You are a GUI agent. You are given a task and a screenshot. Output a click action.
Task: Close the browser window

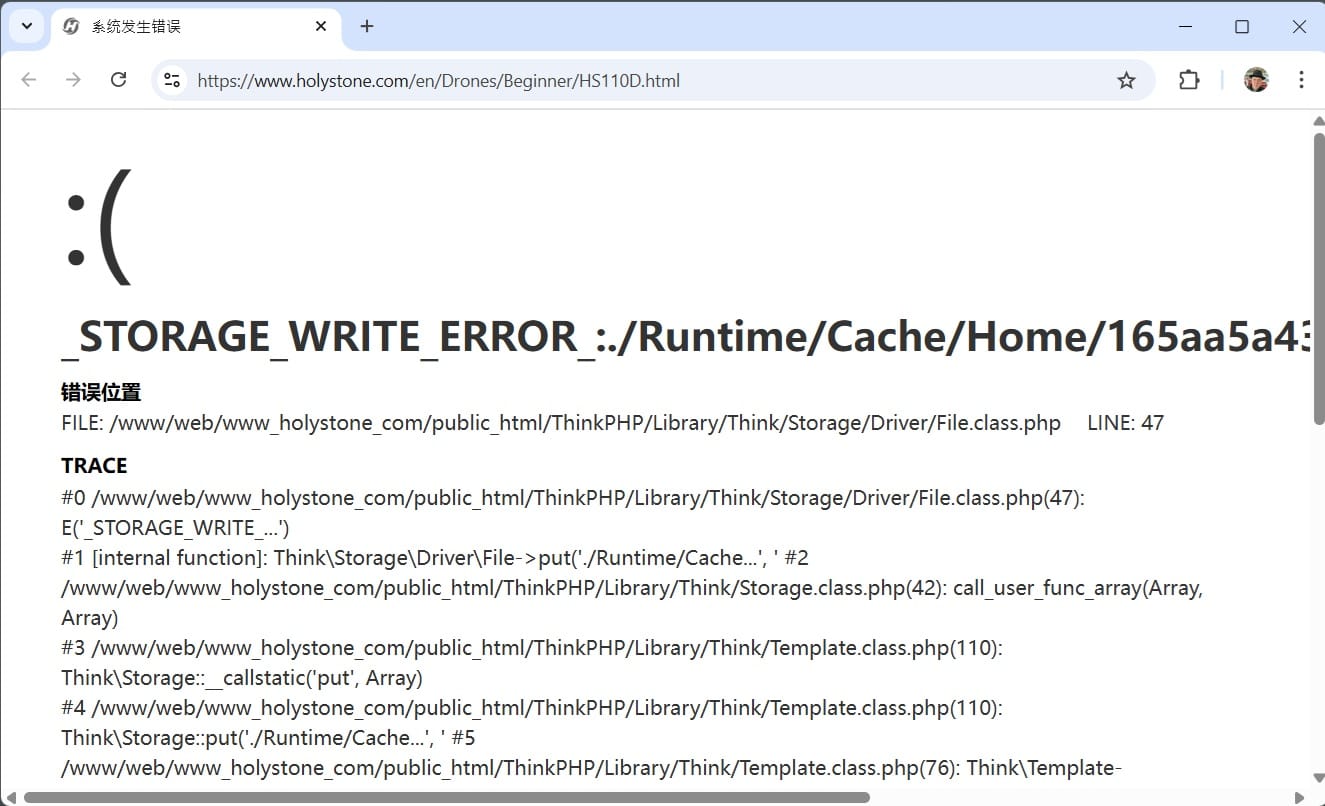click(x=1299, y=27)
